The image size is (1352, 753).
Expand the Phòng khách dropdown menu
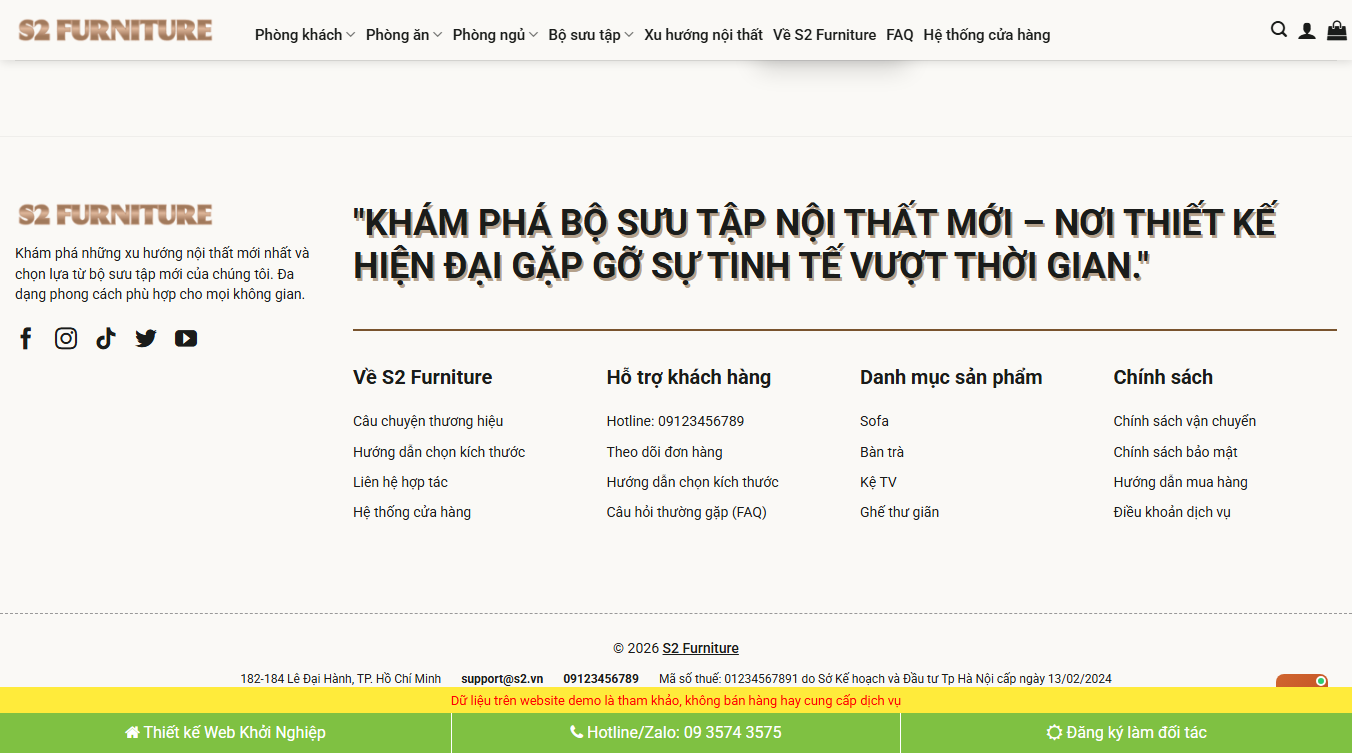click(x=305, y=34)
